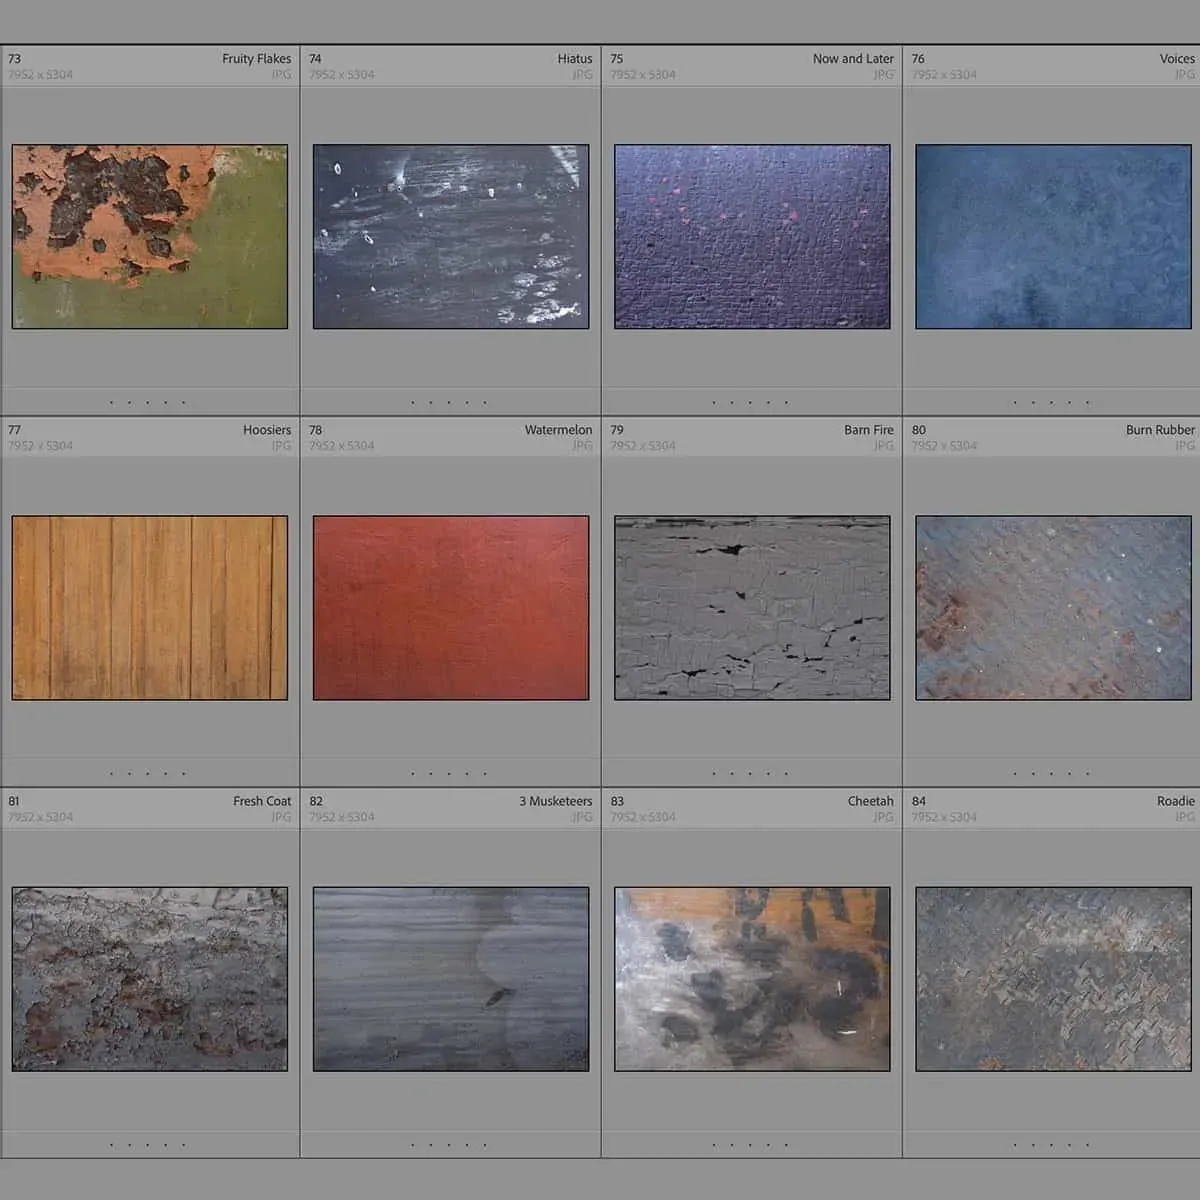Screen dimensions: 1200x1200
Task: Select the Fruity Flakes peeling paint thumbnail
Action: pos(150,237)
